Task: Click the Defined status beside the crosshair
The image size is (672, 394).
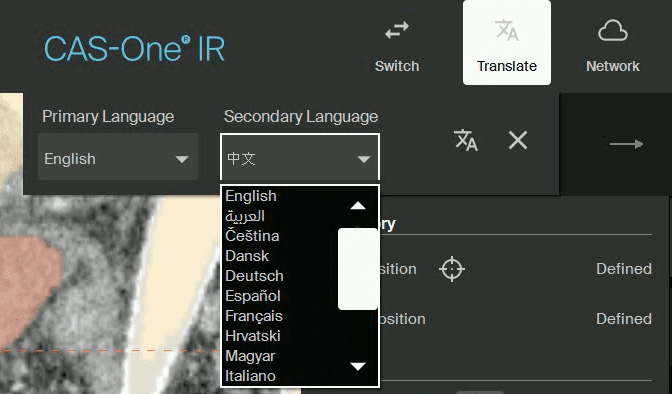Action: tap(624, 269)
